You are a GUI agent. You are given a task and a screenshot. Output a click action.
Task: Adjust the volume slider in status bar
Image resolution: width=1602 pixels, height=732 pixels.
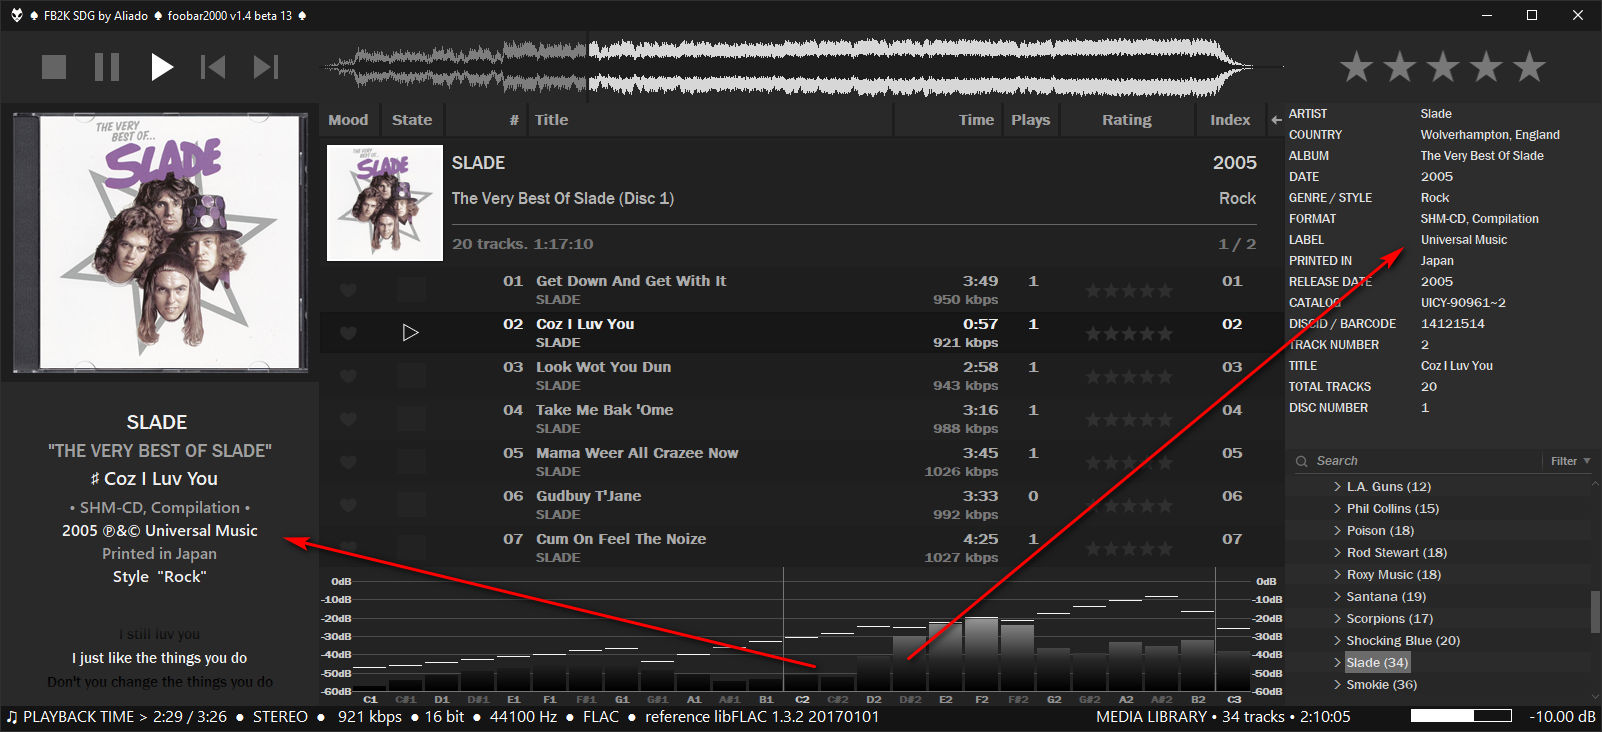[1460, 716]
